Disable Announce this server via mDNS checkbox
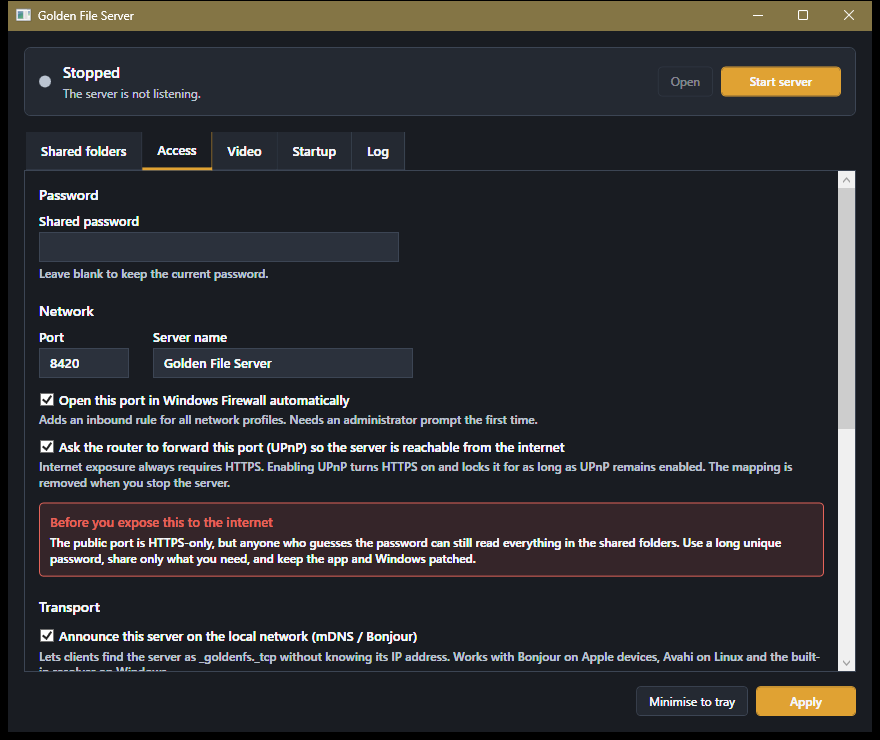The image size is (880, 740). (x=47, y=636)
